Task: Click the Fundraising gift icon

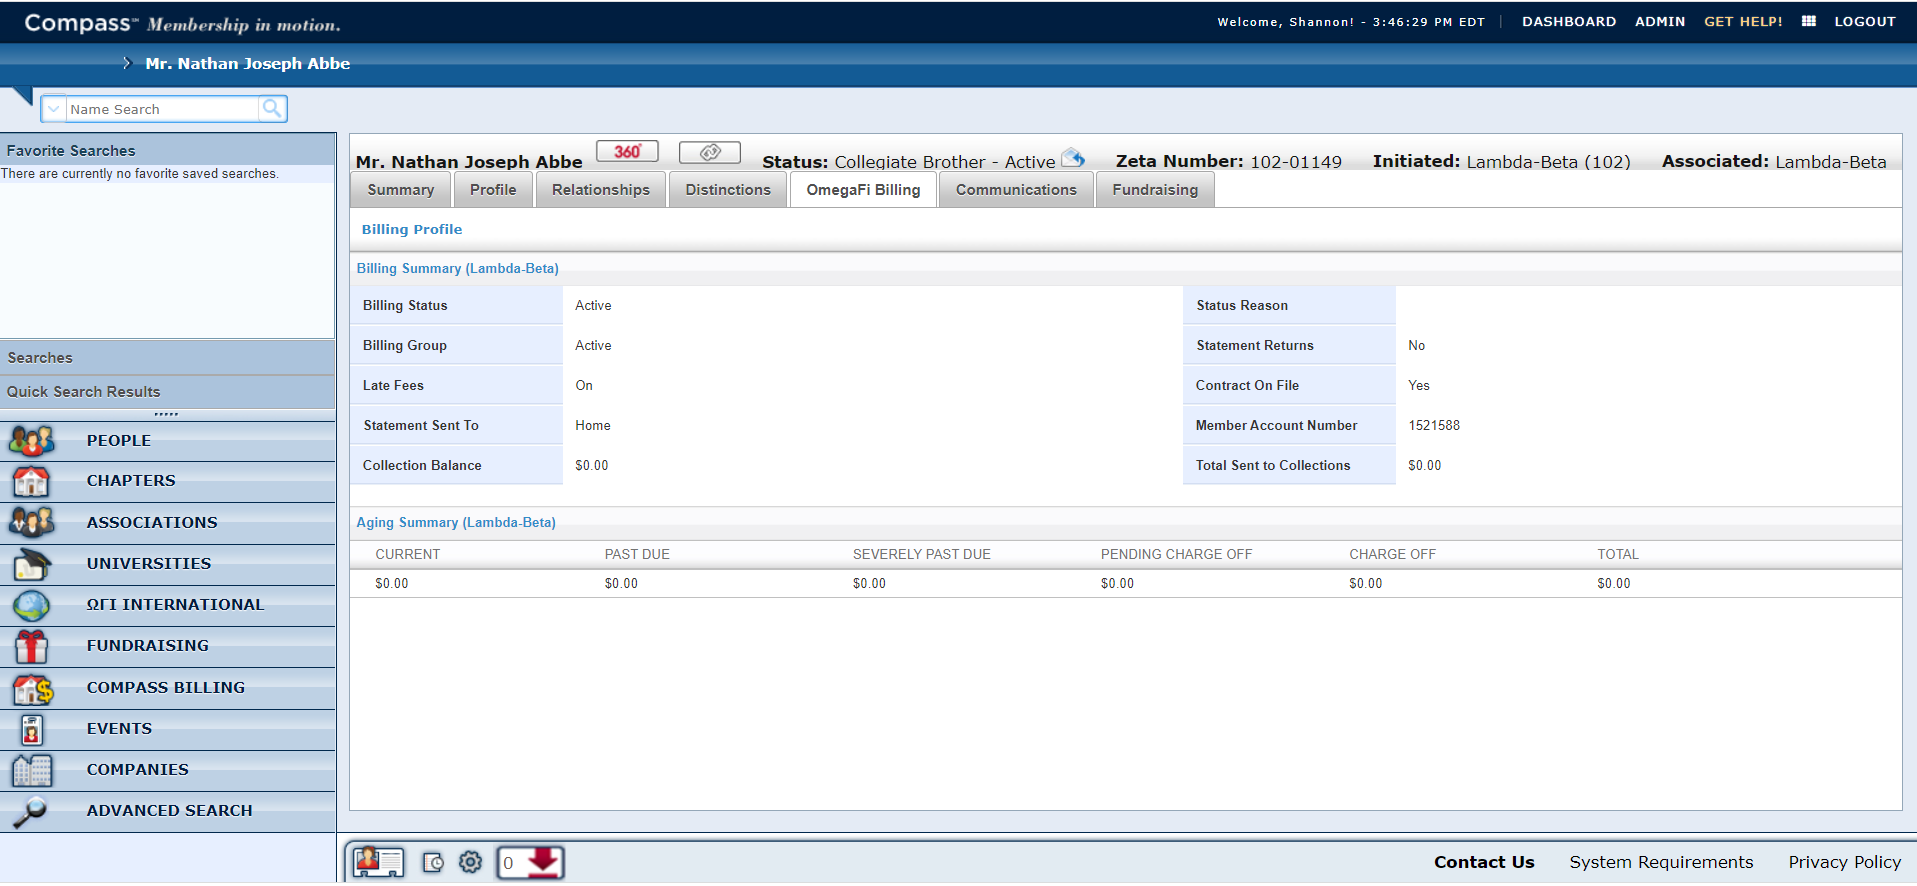Action: [31, 647]
